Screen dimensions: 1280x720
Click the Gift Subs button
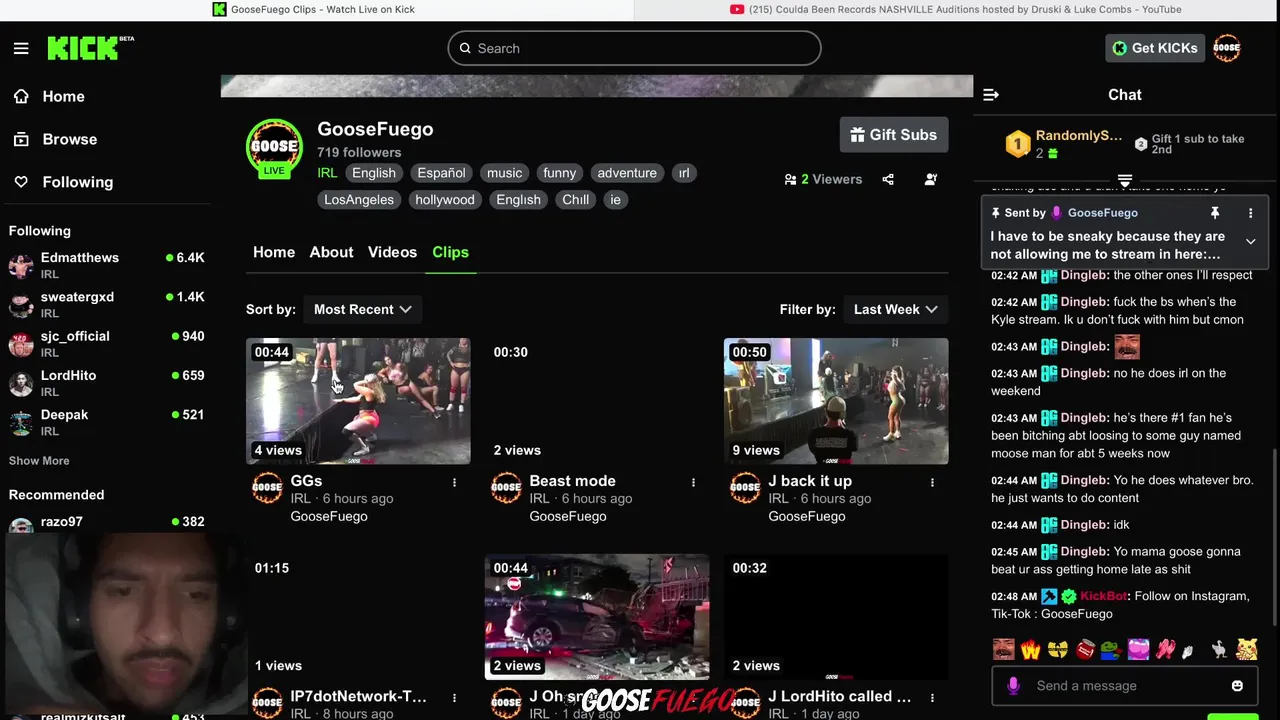894,135
